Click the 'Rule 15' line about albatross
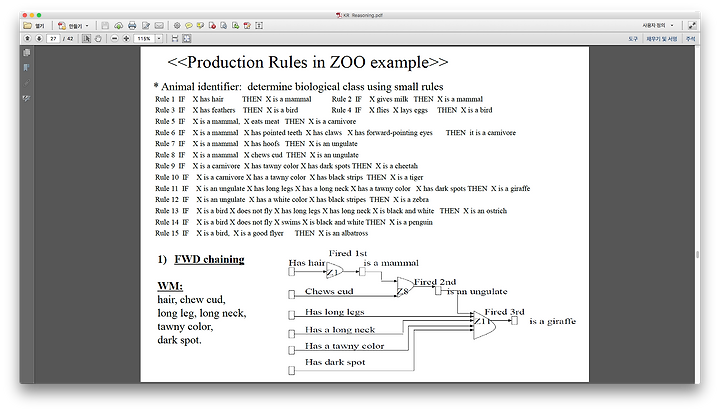This screenshot has height=412, width=720. click(261, 233)
